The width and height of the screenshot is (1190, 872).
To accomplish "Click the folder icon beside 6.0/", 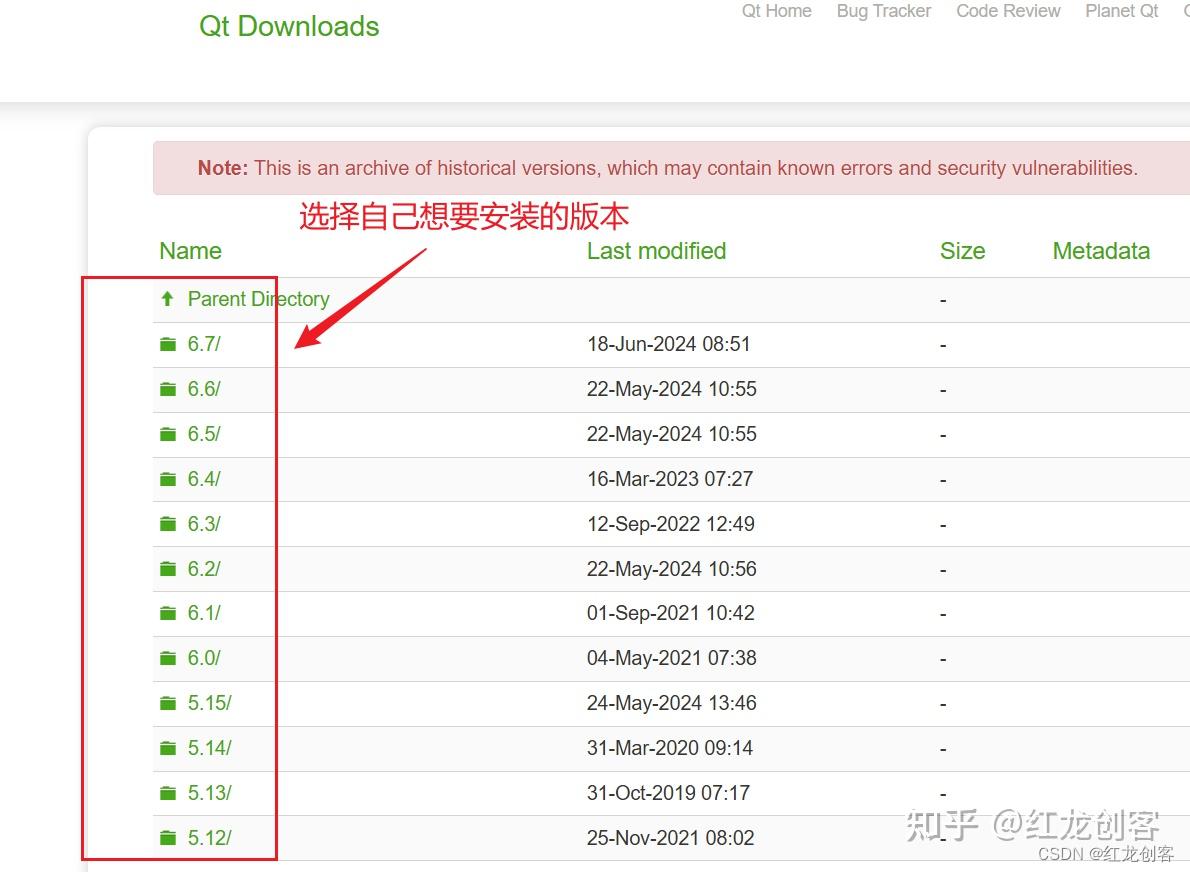I will click(167, 658).
